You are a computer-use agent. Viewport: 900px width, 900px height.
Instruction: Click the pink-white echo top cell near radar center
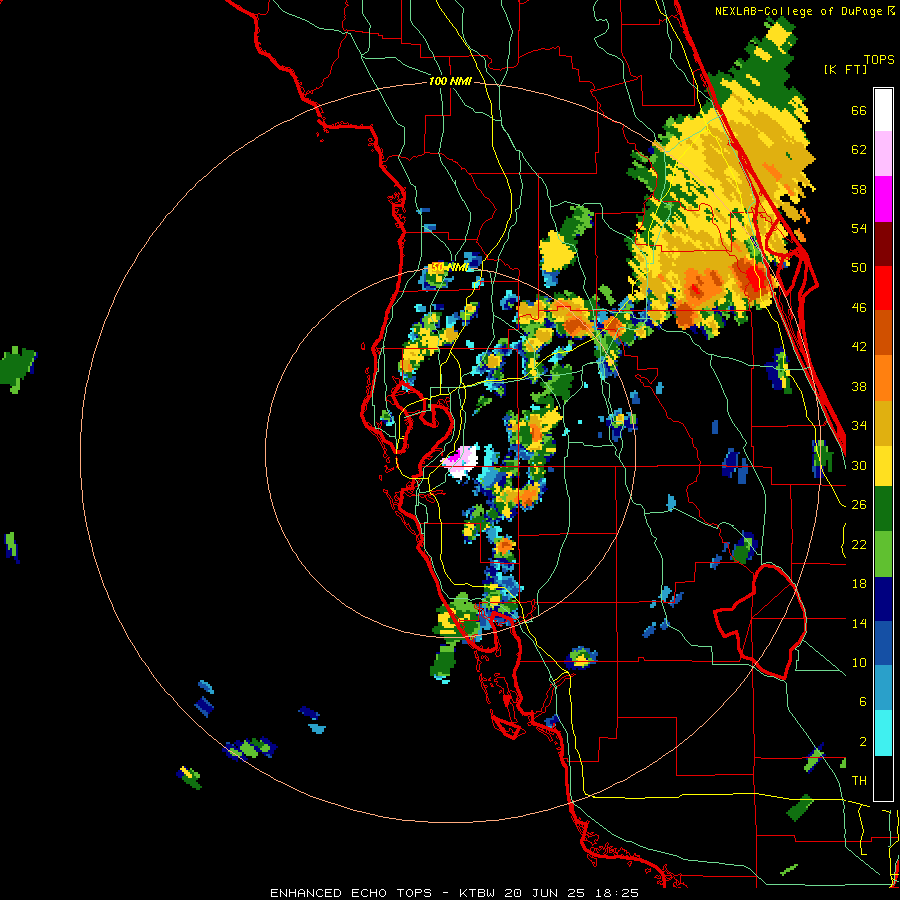point(460,461)
